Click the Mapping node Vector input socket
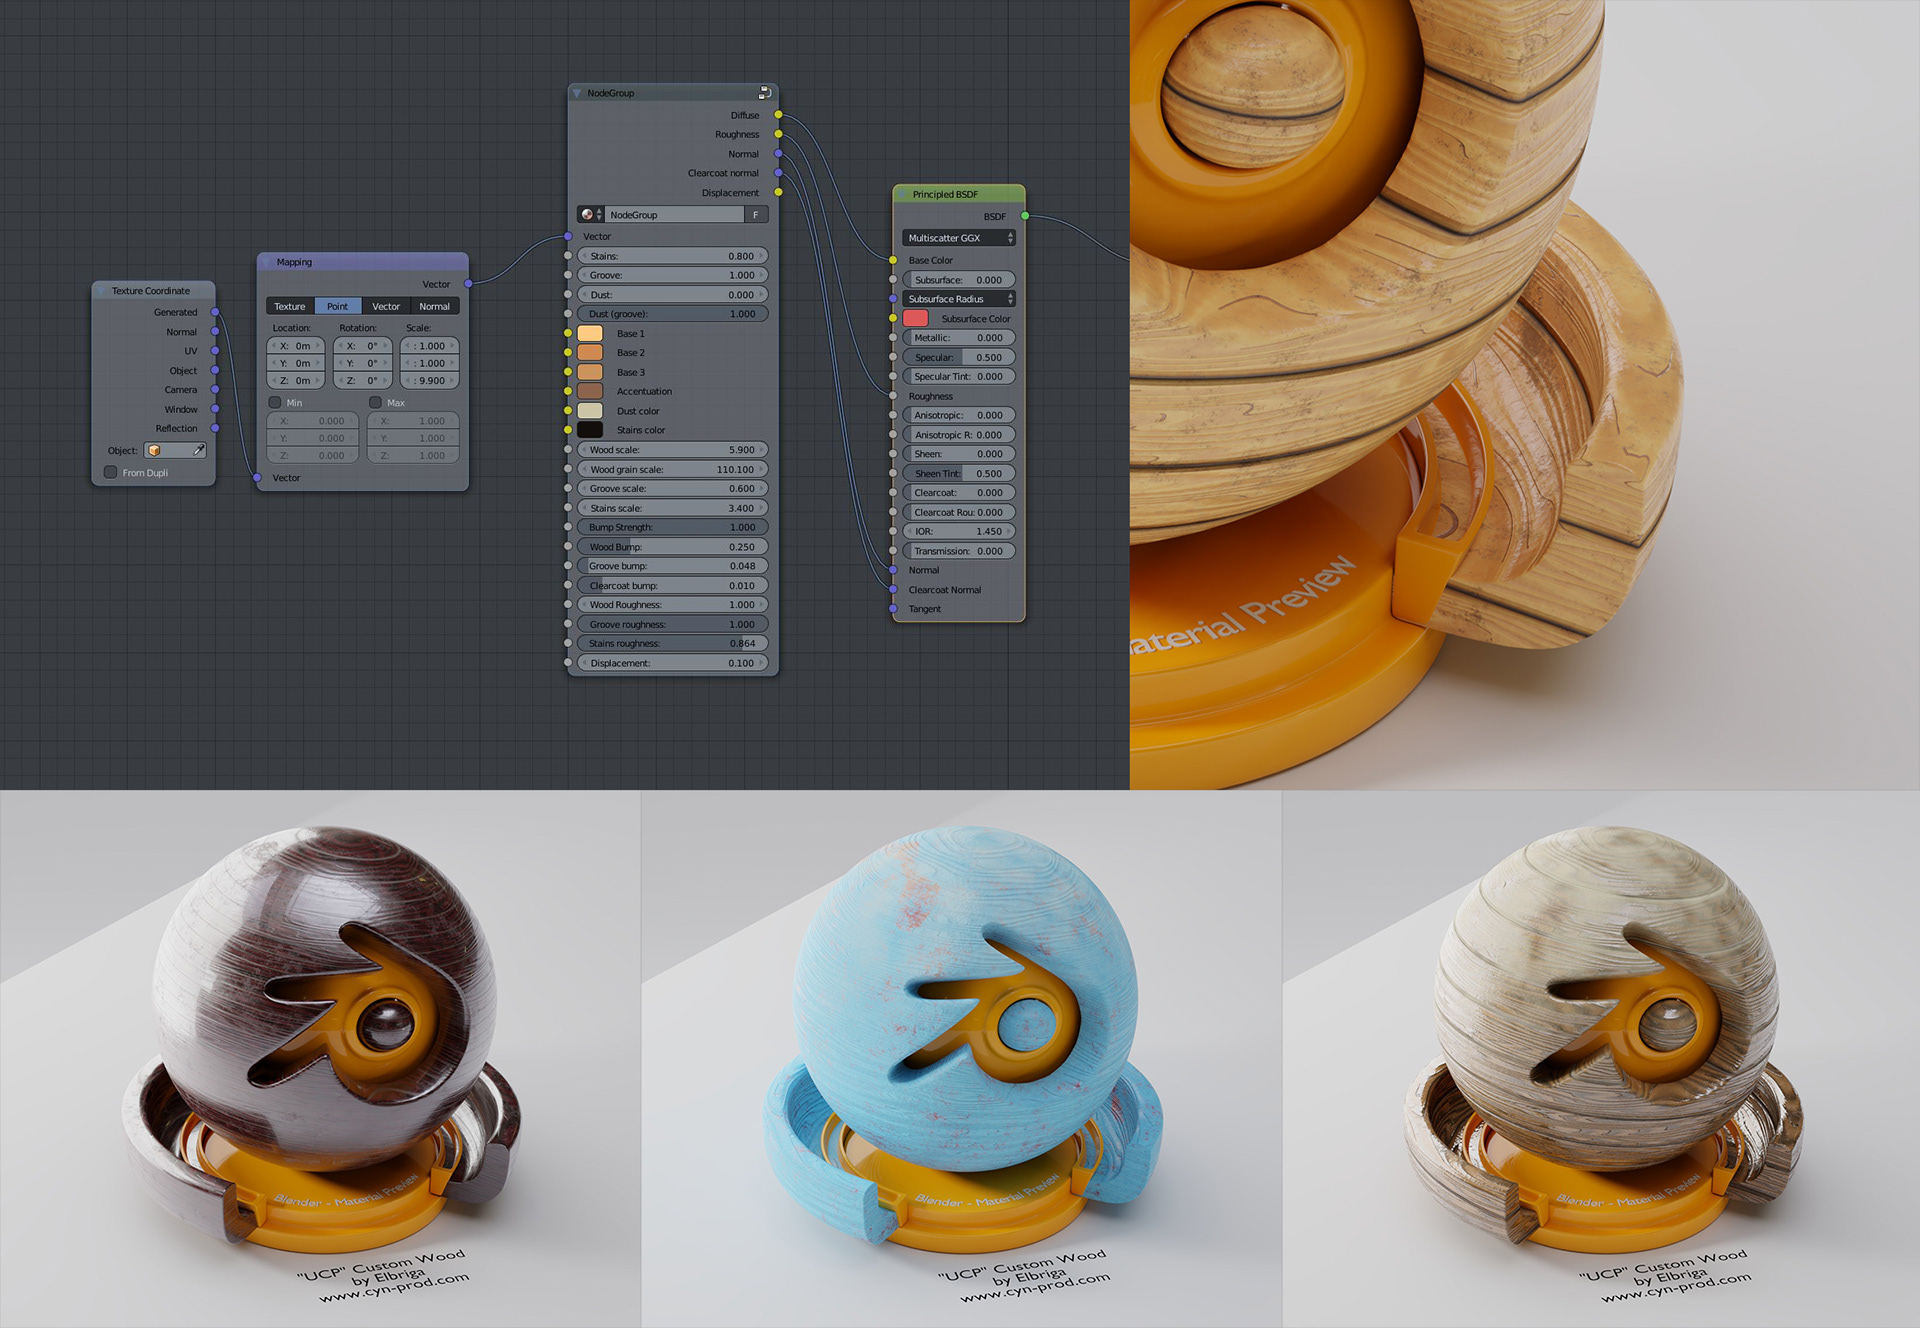 257,478
